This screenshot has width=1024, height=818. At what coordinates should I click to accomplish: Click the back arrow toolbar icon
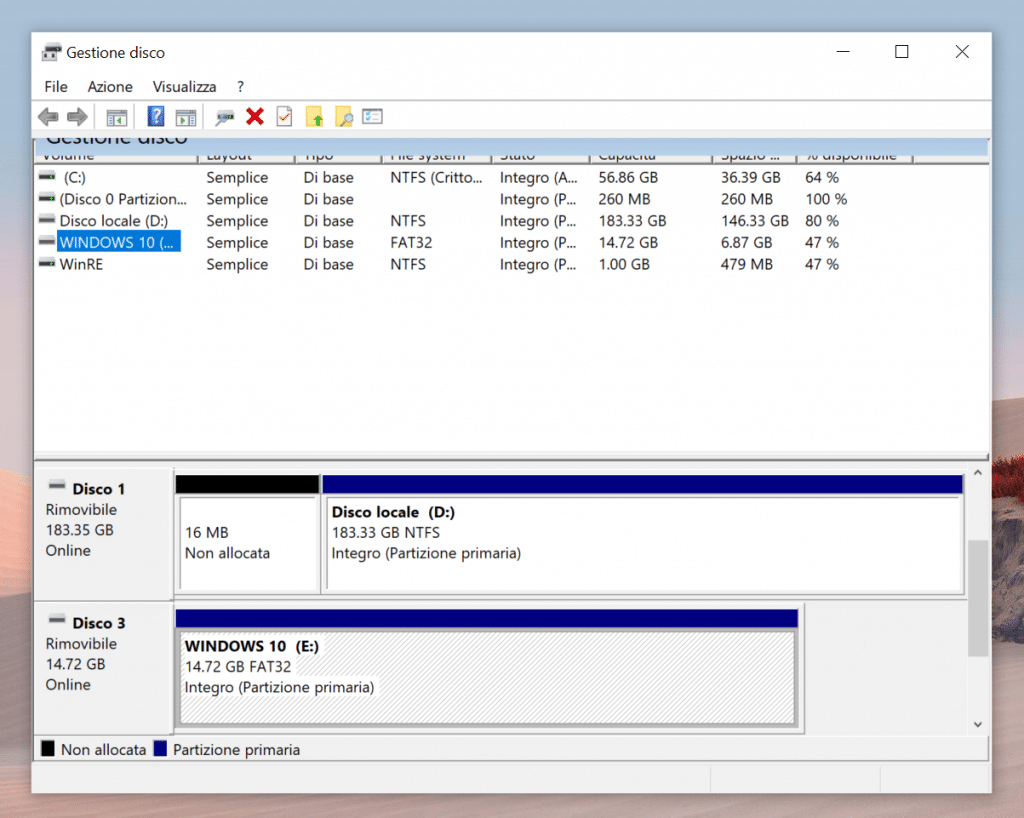[x=48, y=117]
